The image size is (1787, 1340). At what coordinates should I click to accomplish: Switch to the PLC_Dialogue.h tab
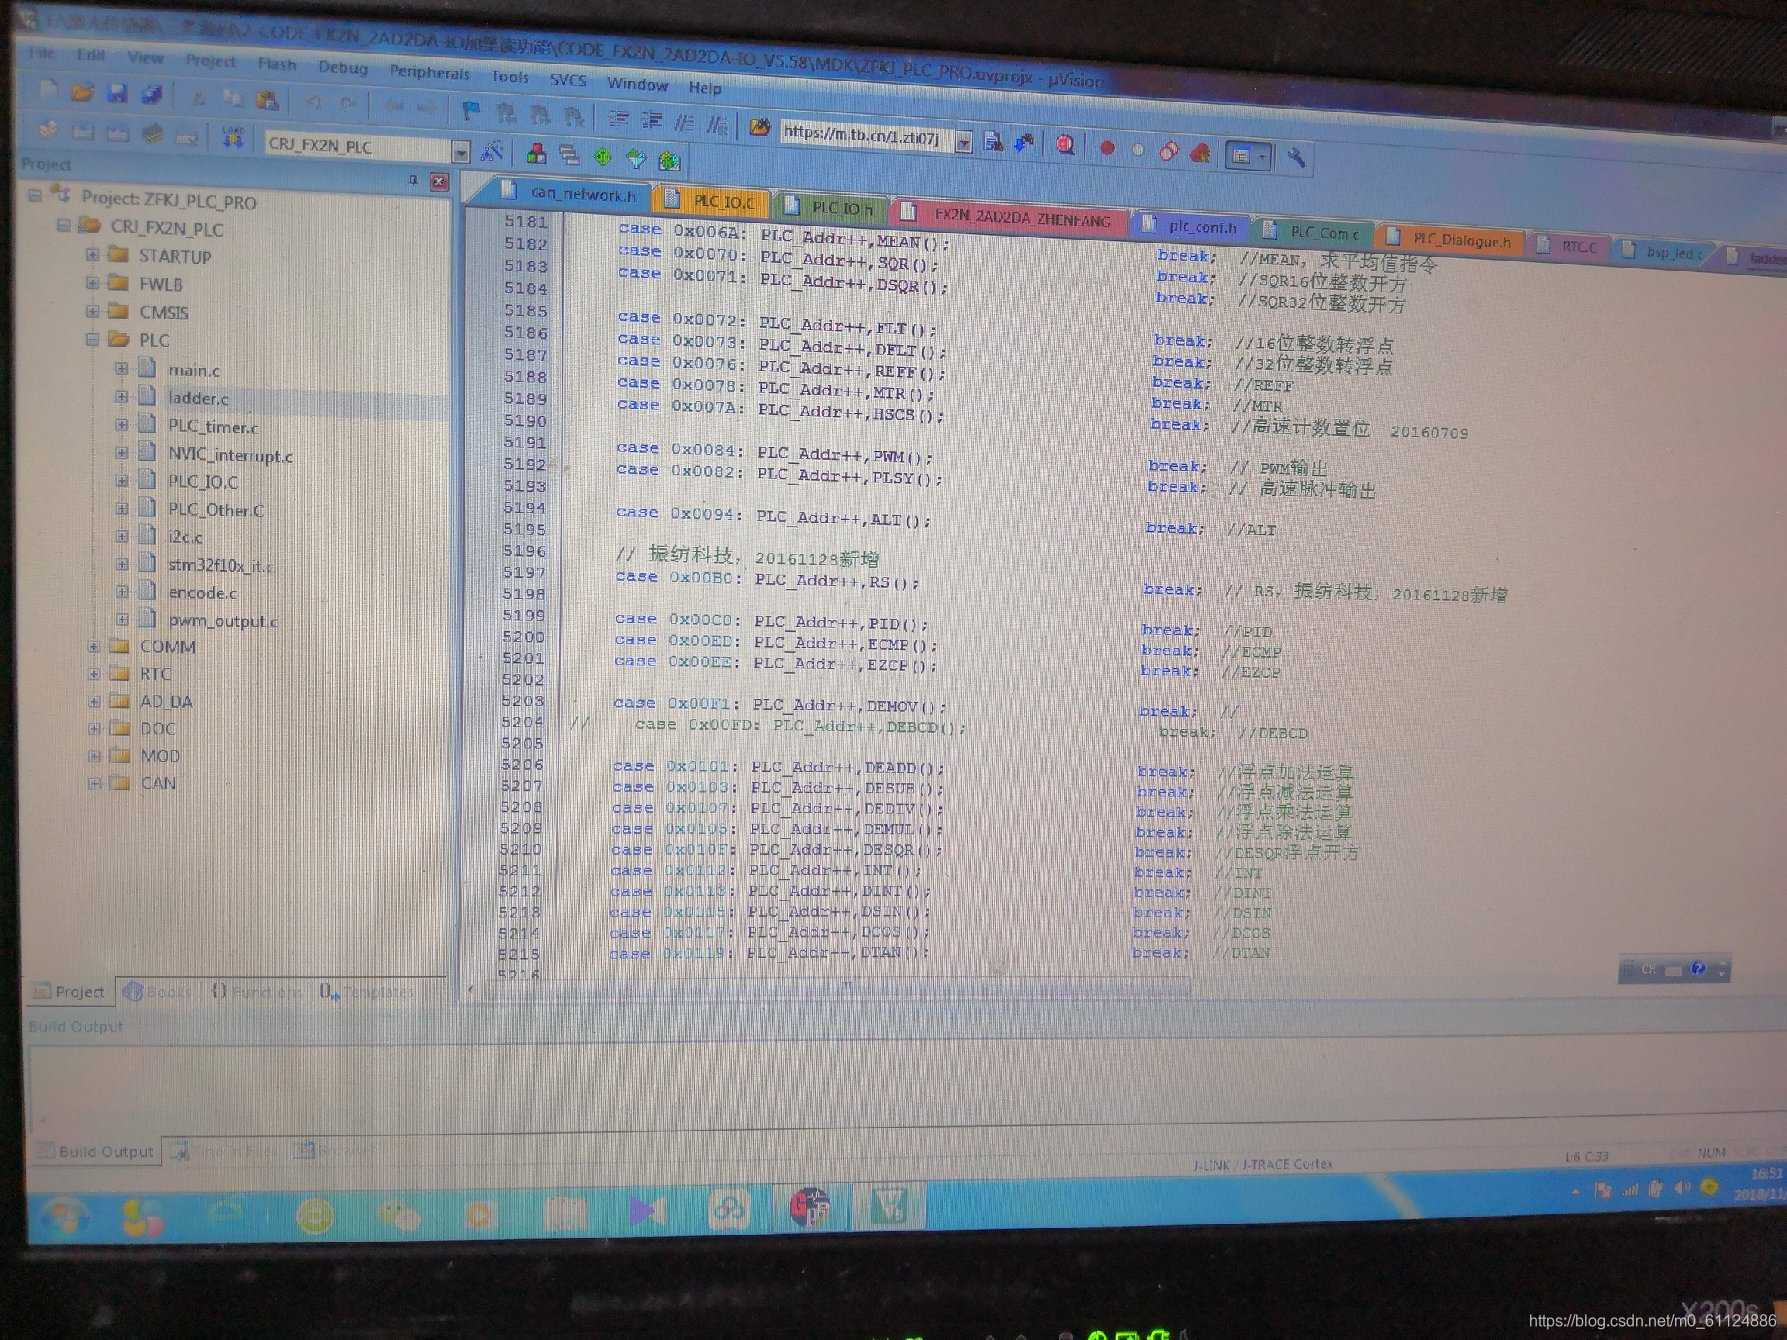(x=1451, y=240)
